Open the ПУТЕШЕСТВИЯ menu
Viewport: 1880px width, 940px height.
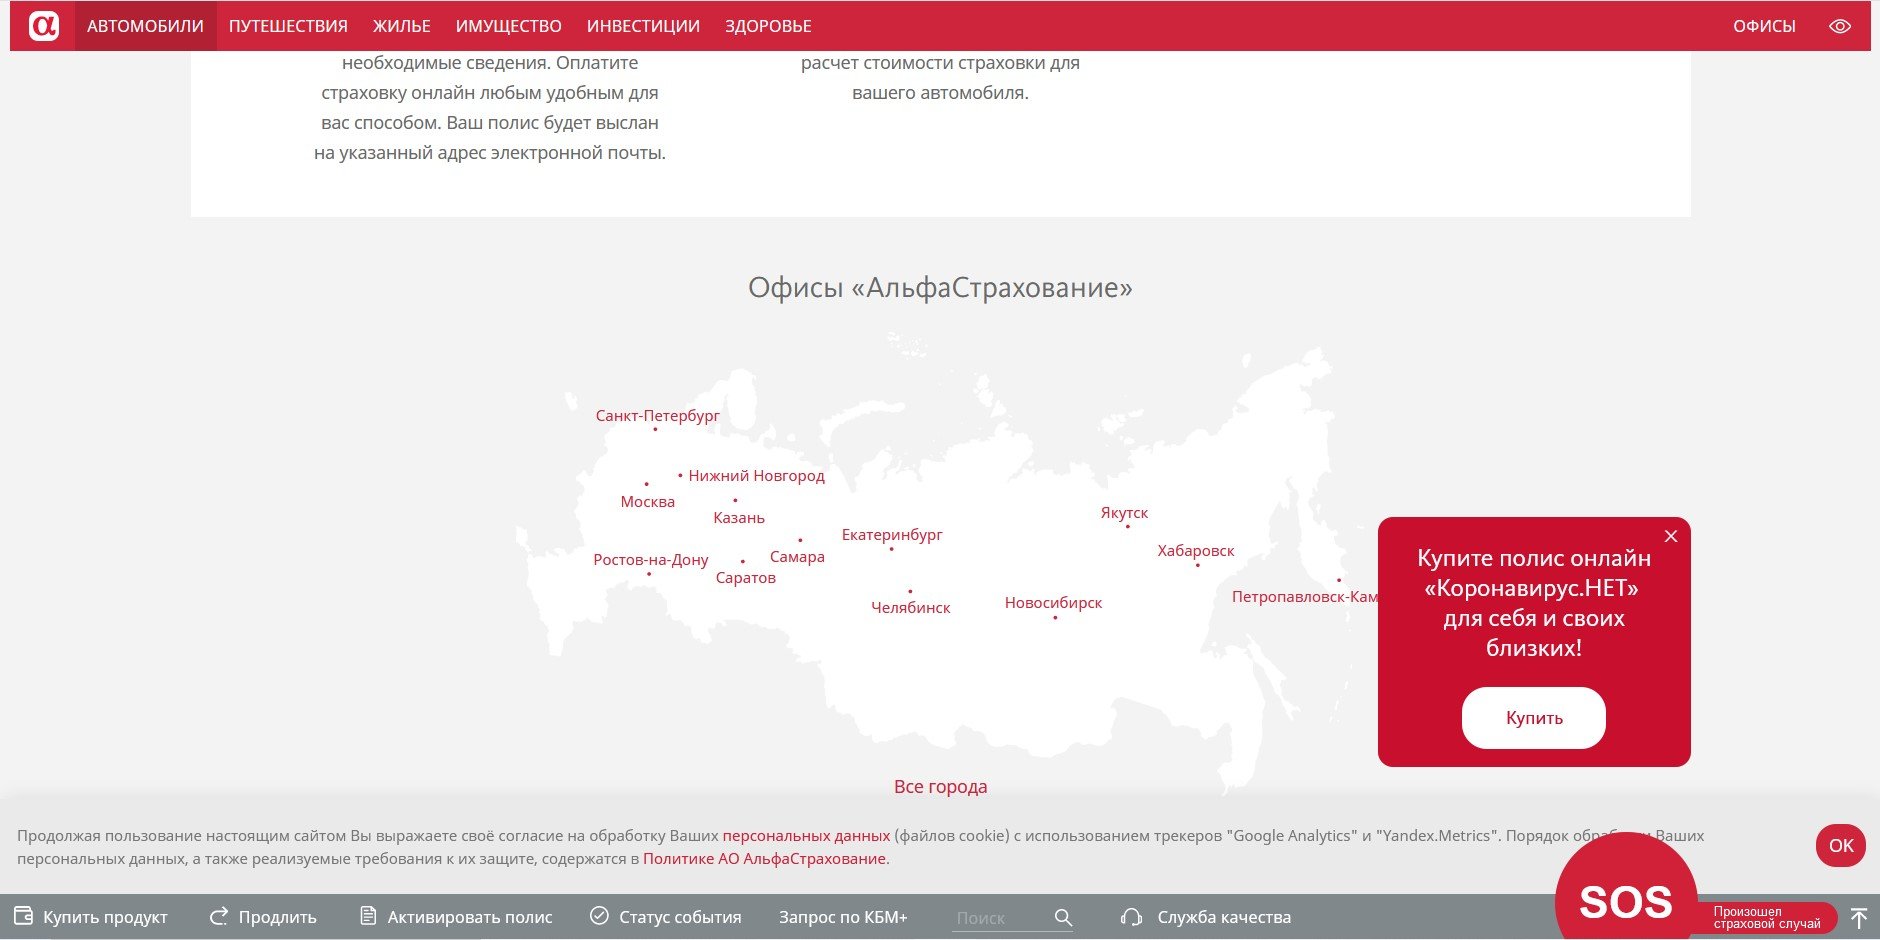click(288, 26)
